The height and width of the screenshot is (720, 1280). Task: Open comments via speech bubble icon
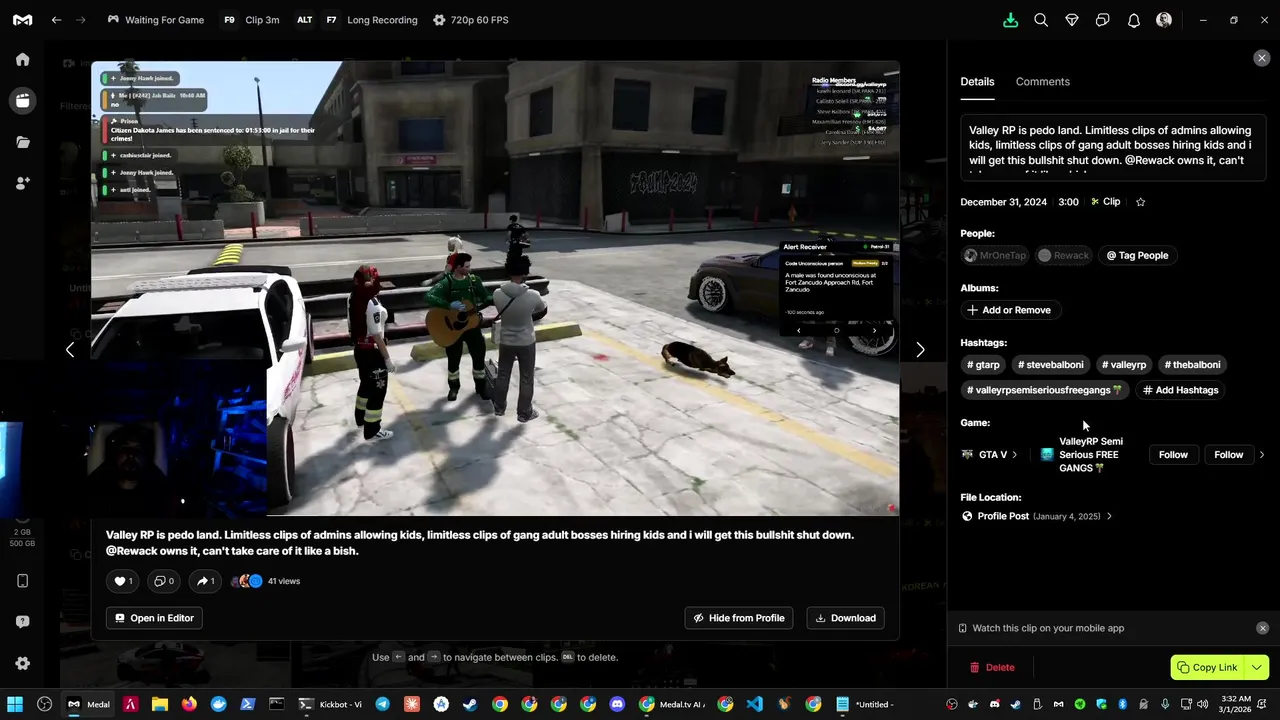[x=163, y=581]
